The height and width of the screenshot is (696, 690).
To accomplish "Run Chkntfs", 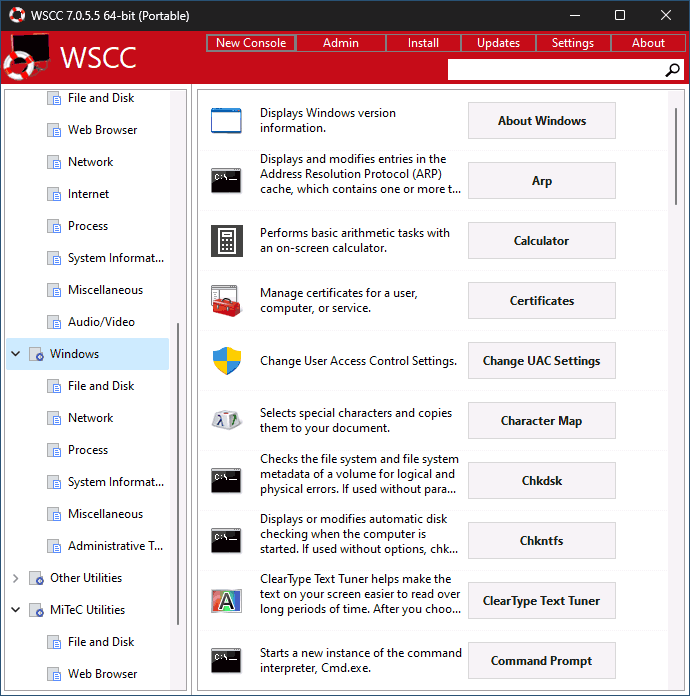I will click(542, 540).
